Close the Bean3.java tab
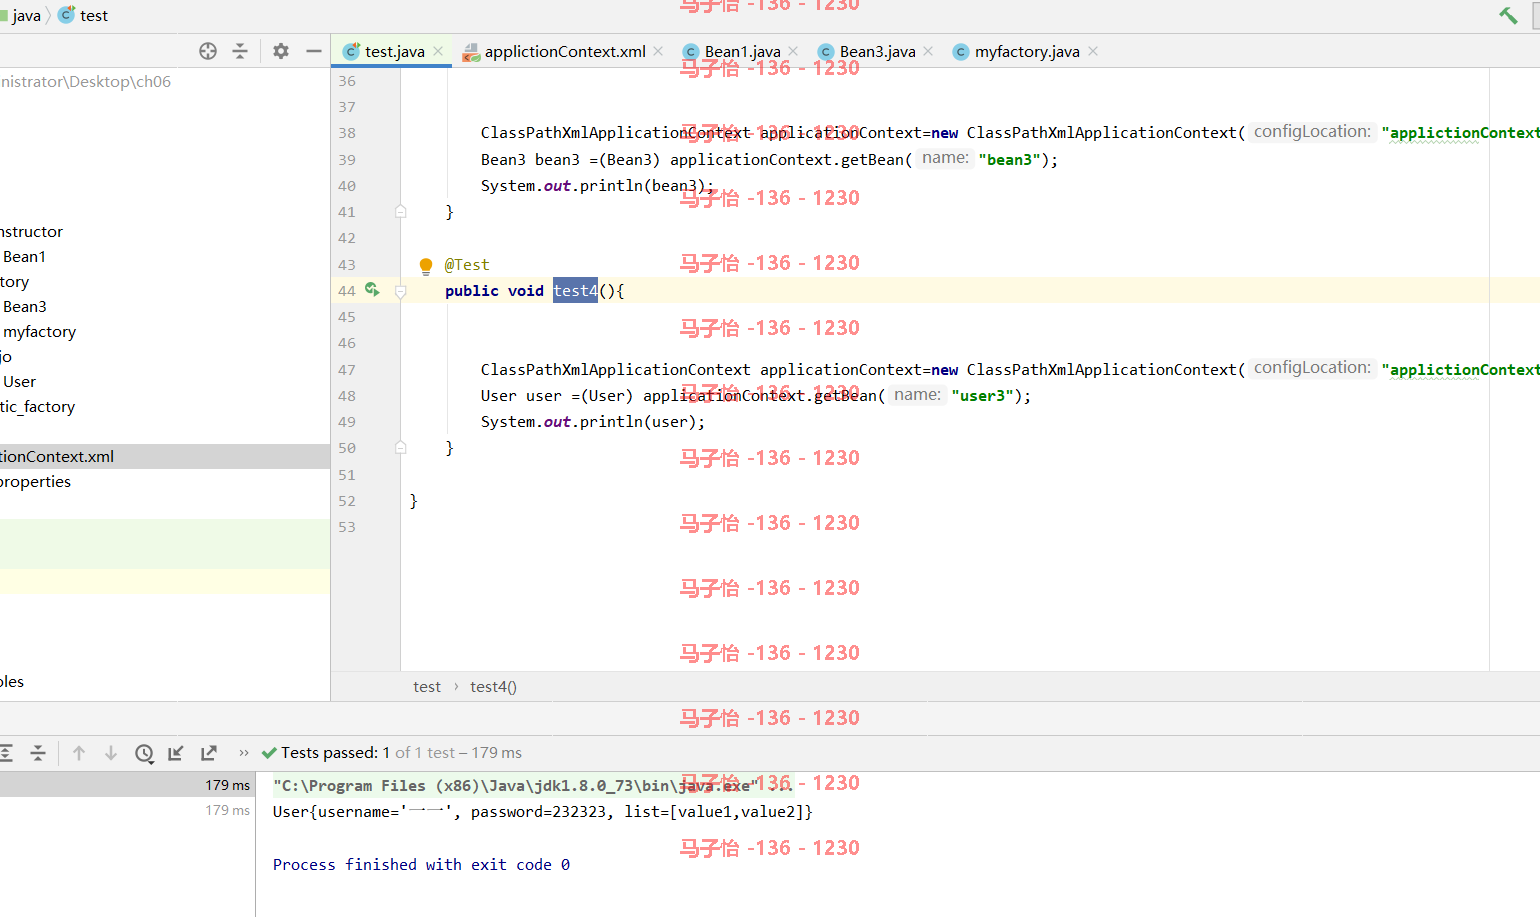Viewport: 1540px width, 917px height. 928,51
